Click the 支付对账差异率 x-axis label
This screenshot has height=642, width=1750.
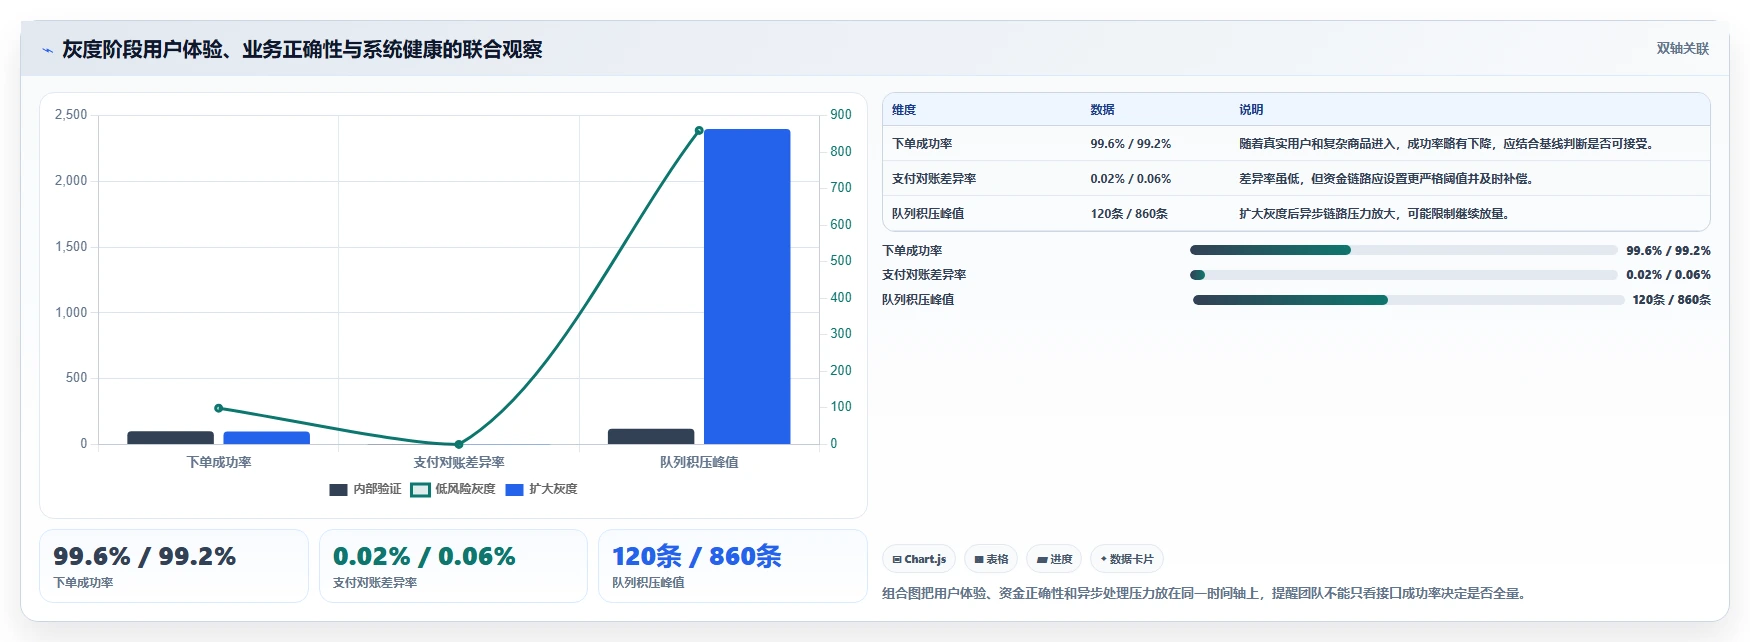459,462
